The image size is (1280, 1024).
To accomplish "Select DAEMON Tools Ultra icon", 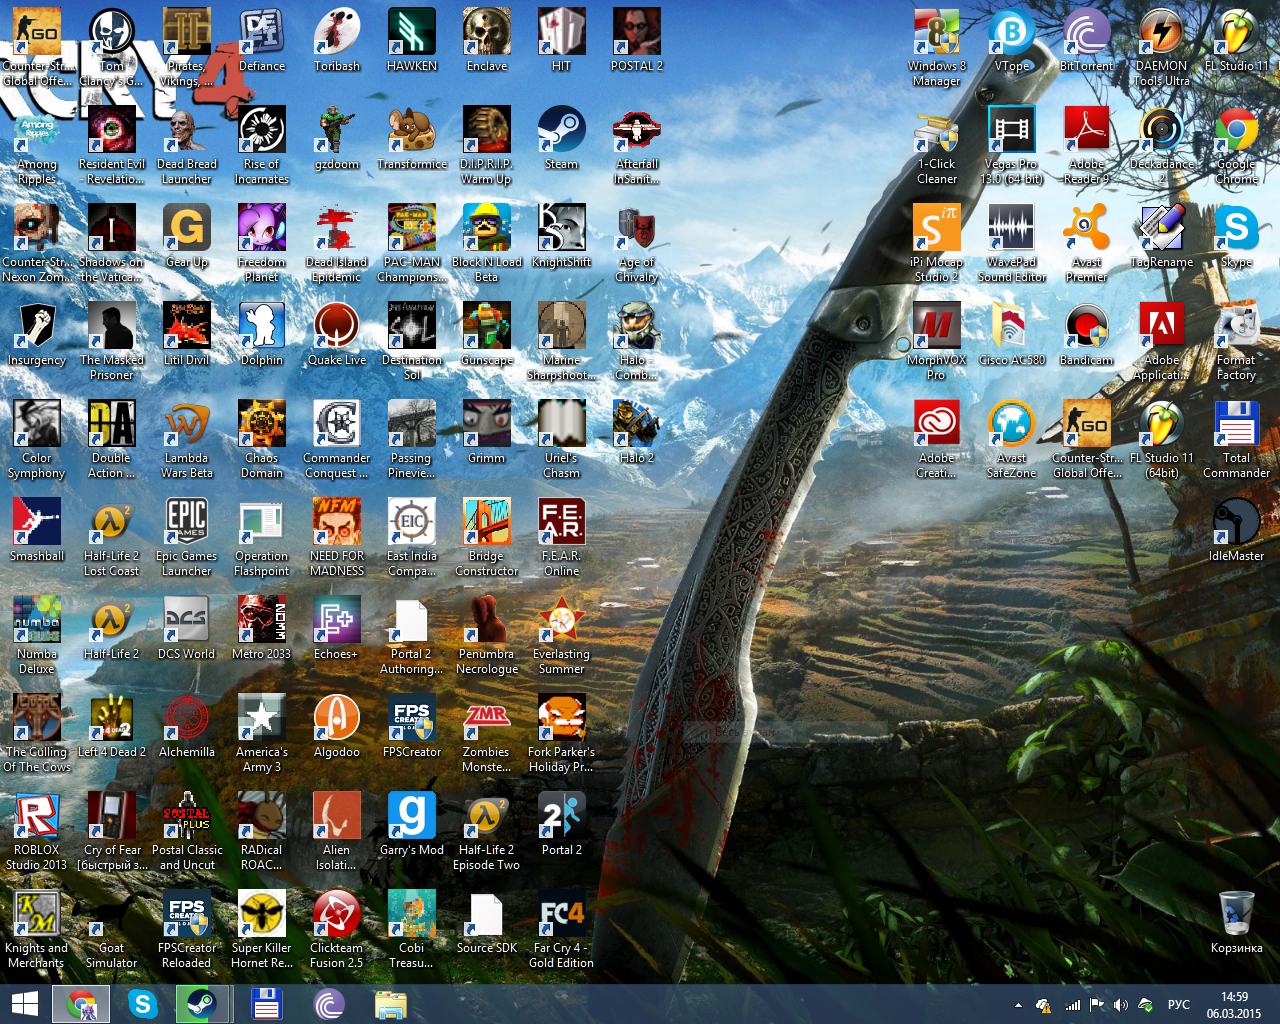I will point(1162,48).
